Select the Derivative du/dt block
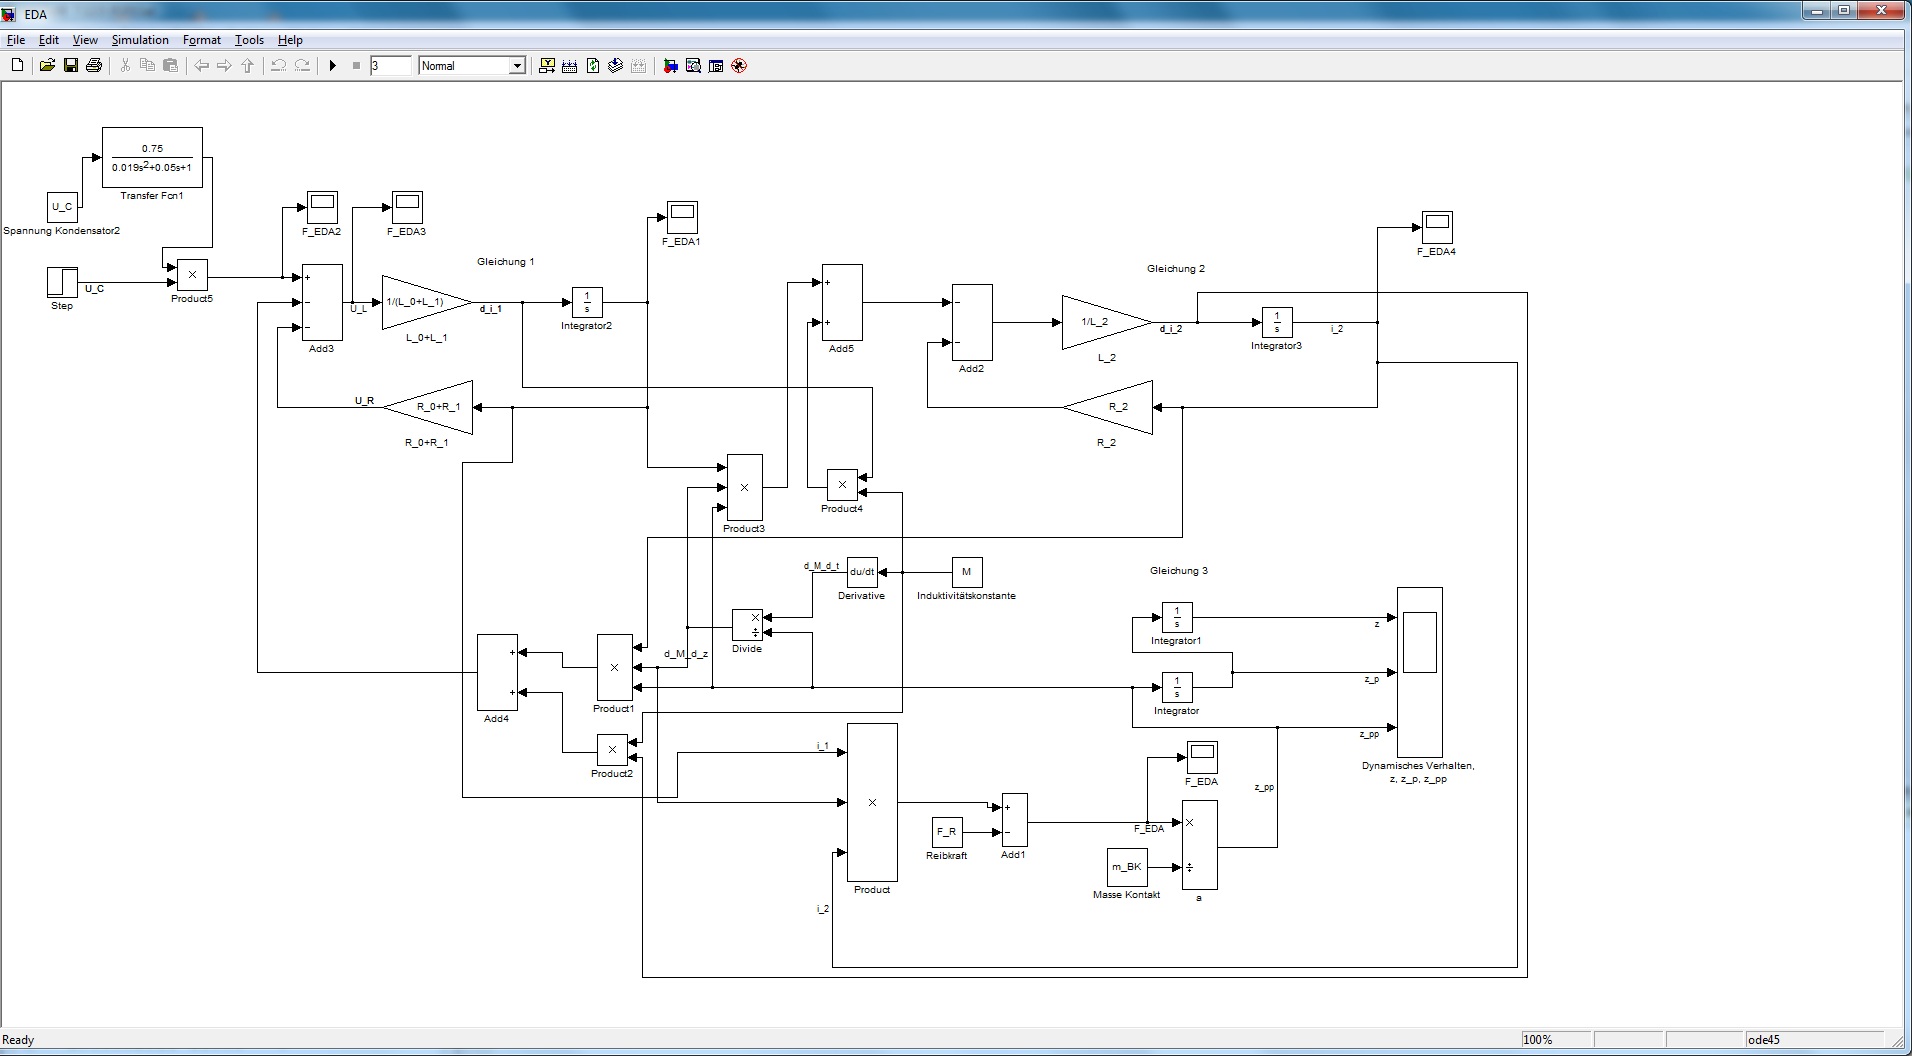The image size is (1912, 1056). [x=861, y=572]
